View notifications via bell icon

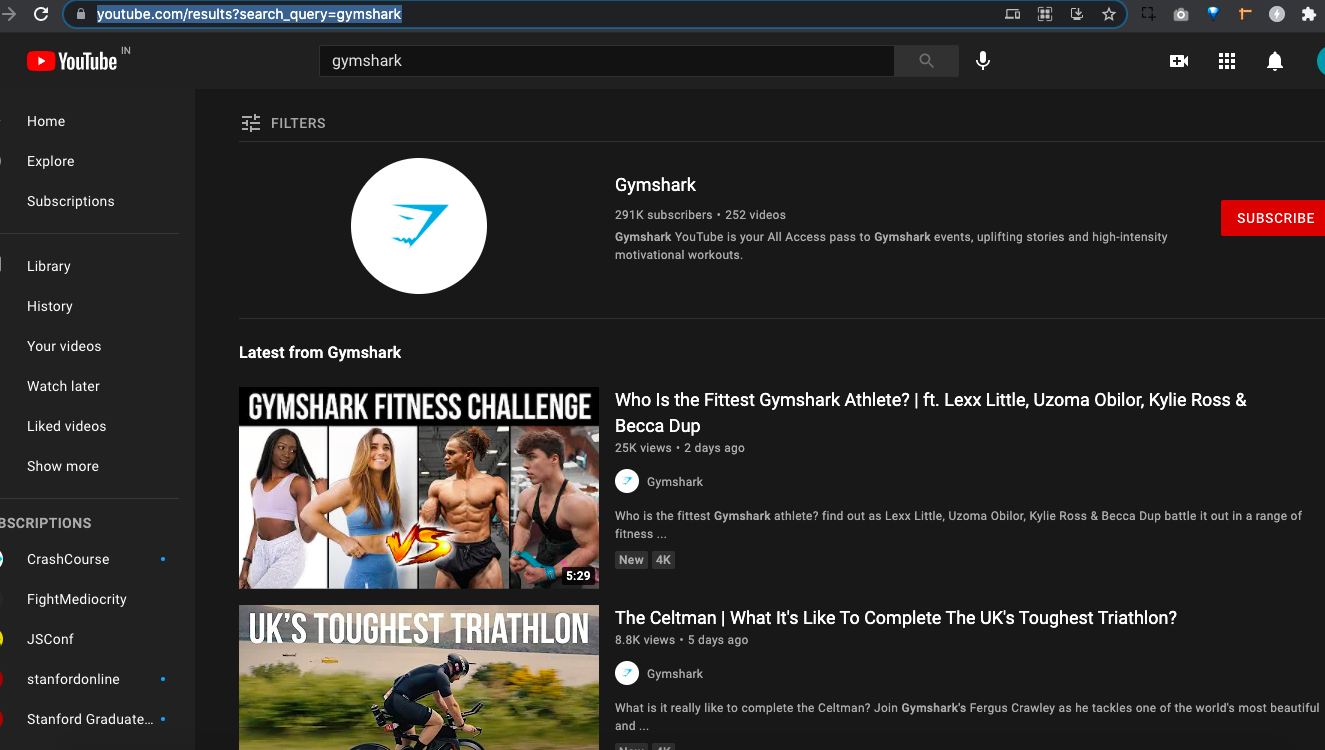coord(1275,61)
